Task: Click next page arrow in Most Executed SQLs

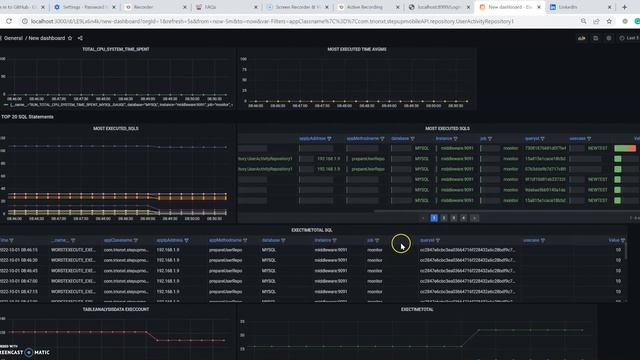Action: pyautogui.click(x=474, y=218)
